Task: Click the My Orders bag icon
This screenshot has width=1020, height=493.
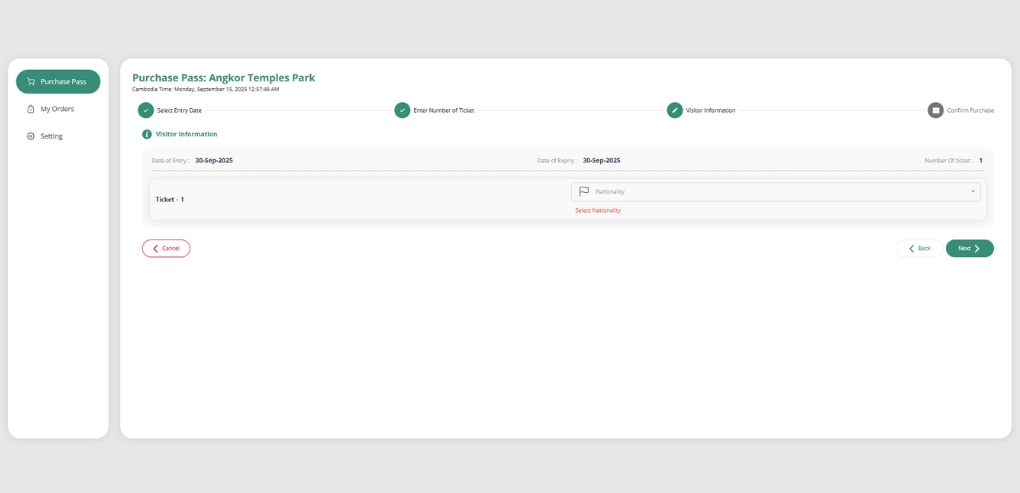Action: [x=31, y=109]
